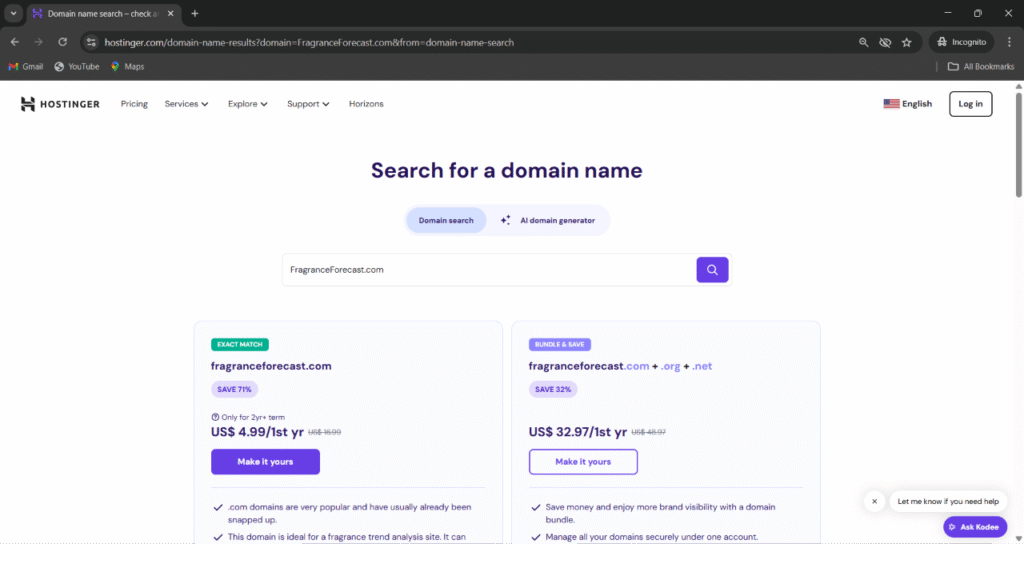
Task: Click Make it yours for fragranceforecast.com
Action: (x=265, y=462)
